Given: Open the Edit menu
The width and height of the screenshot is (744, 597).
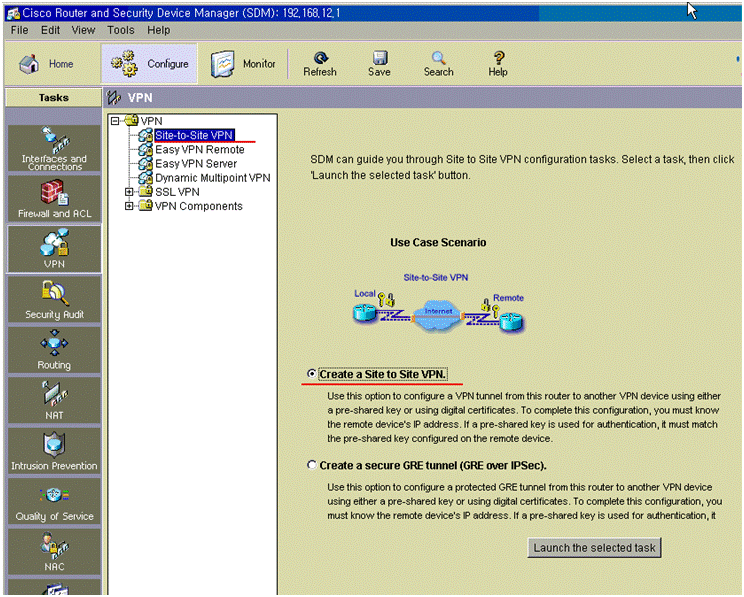Looking at the screenshot, I should 50,30.
